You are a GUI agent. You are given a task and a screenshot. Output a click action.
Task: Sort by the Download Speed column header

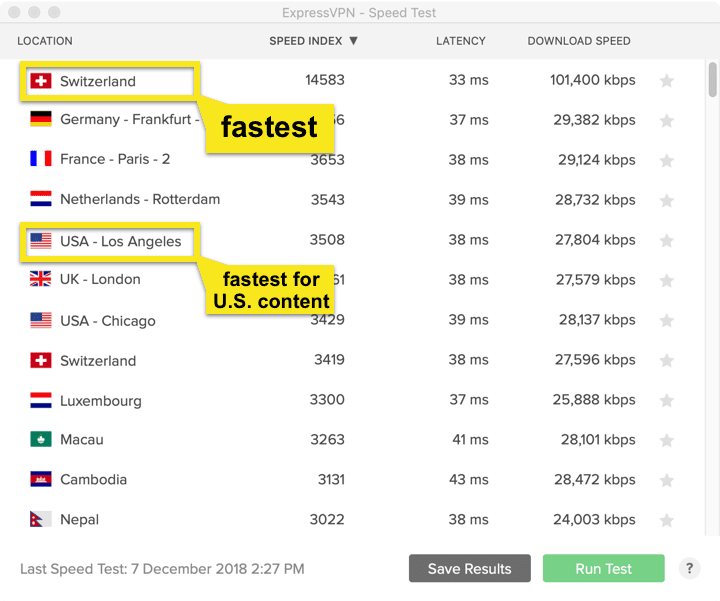click(x=579, y=41)
